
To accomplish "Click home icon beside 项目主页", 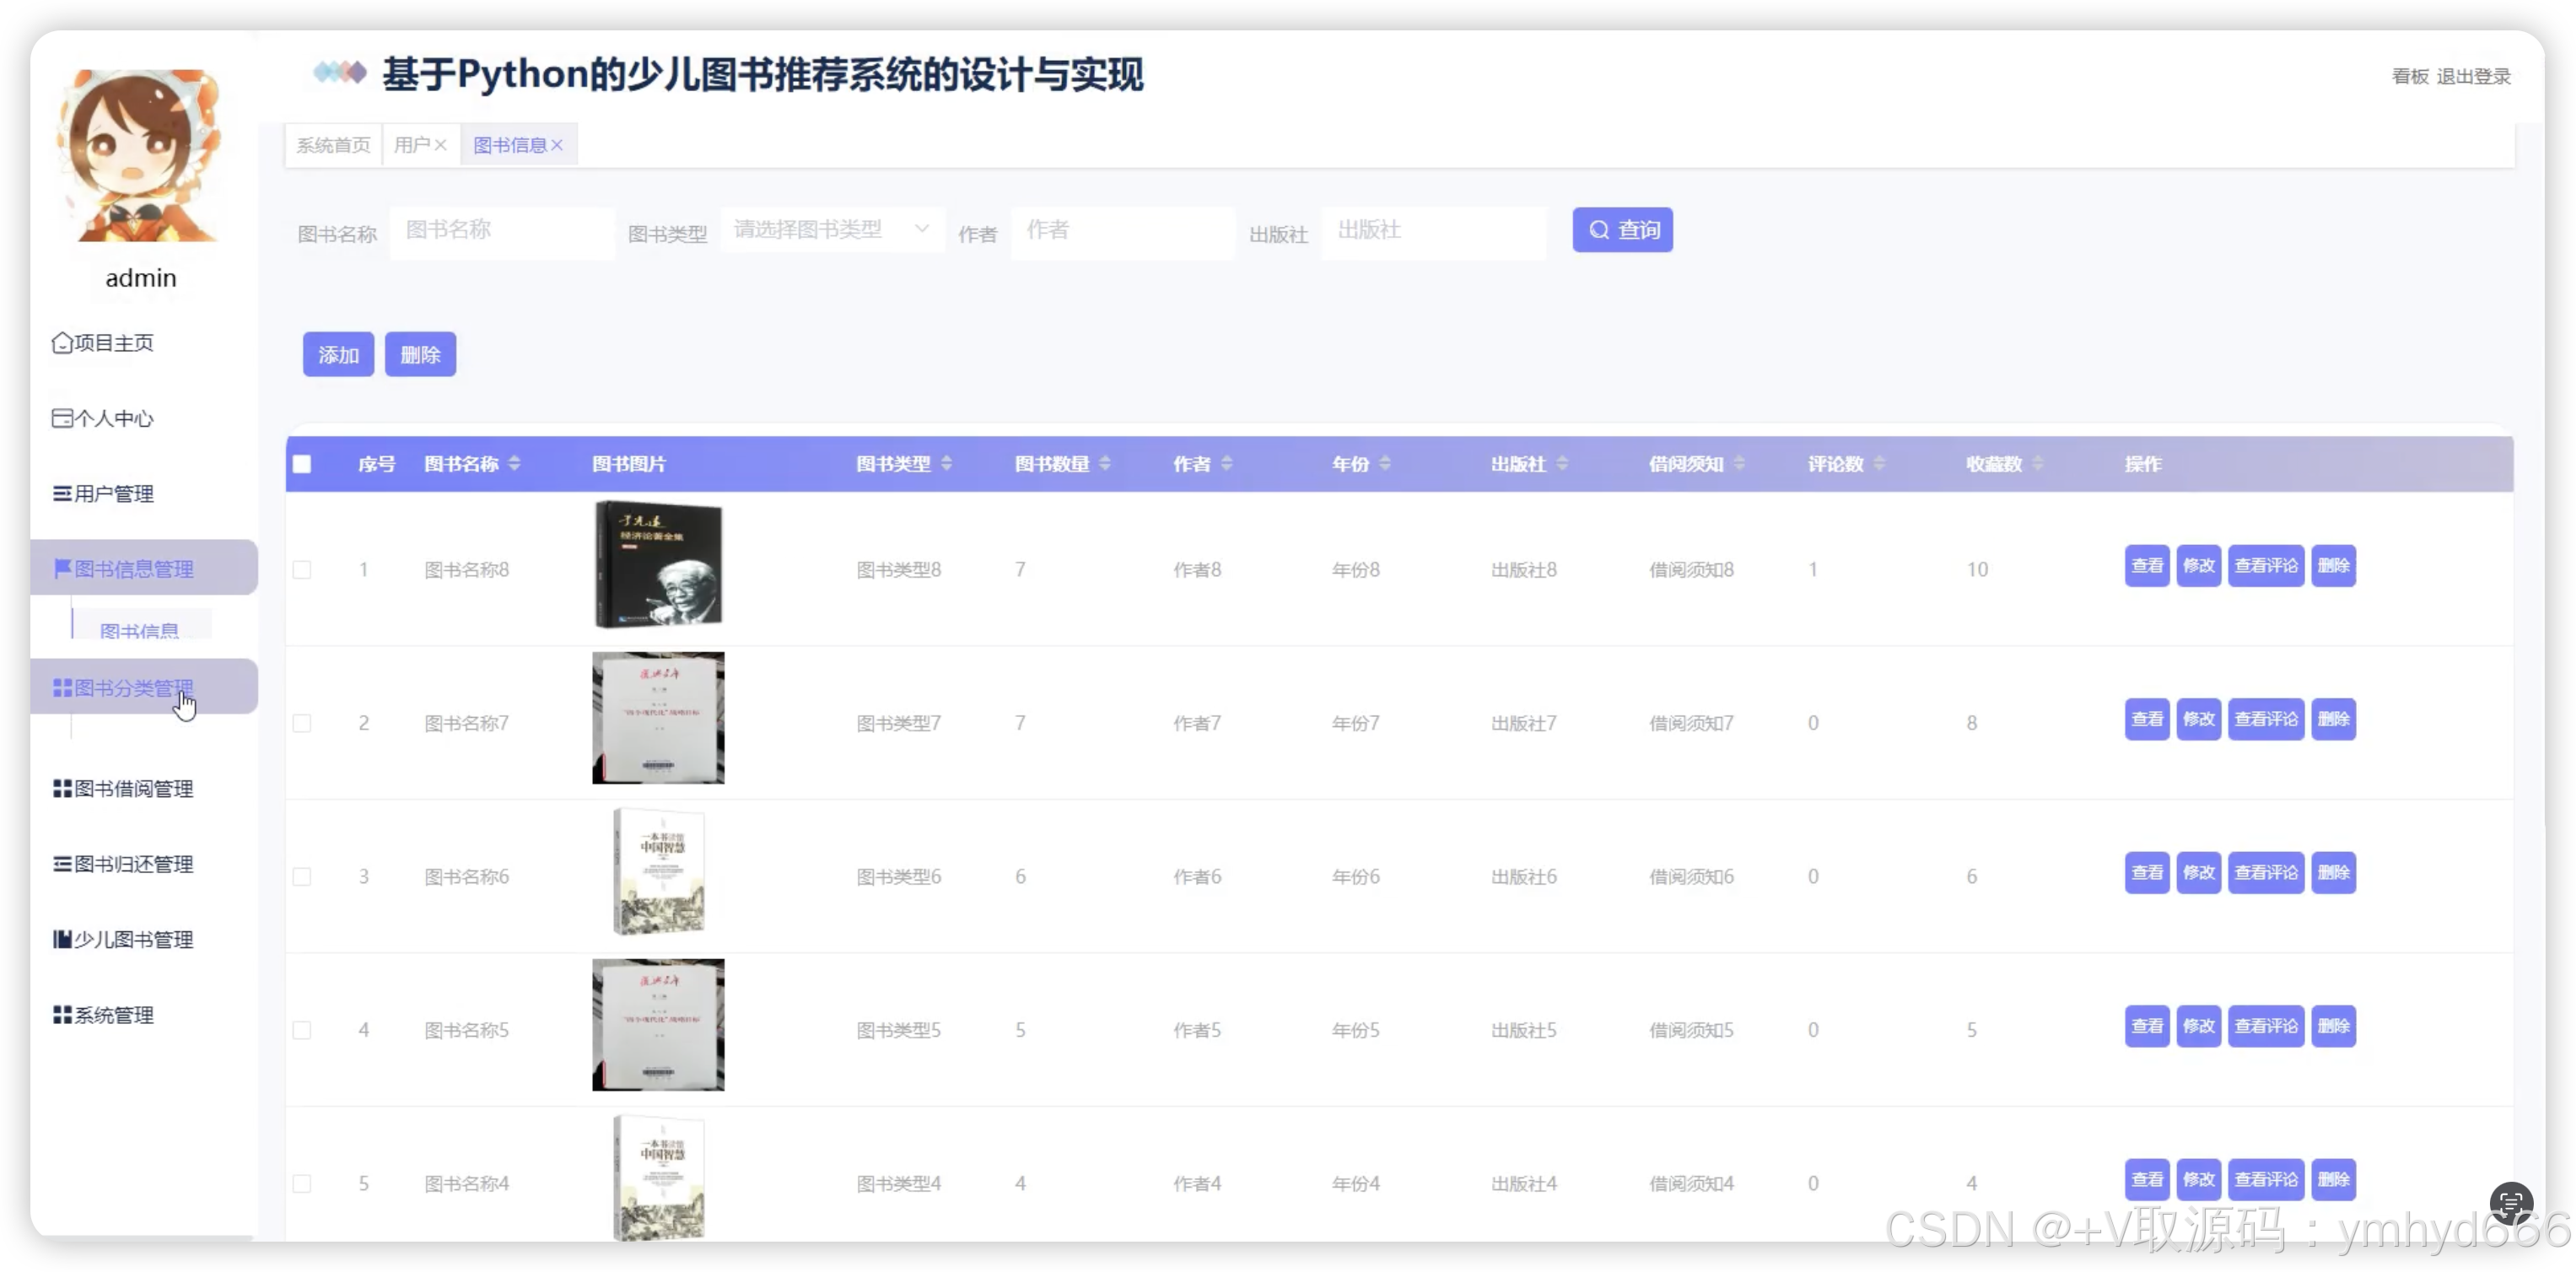I will [x=62, y=343].
